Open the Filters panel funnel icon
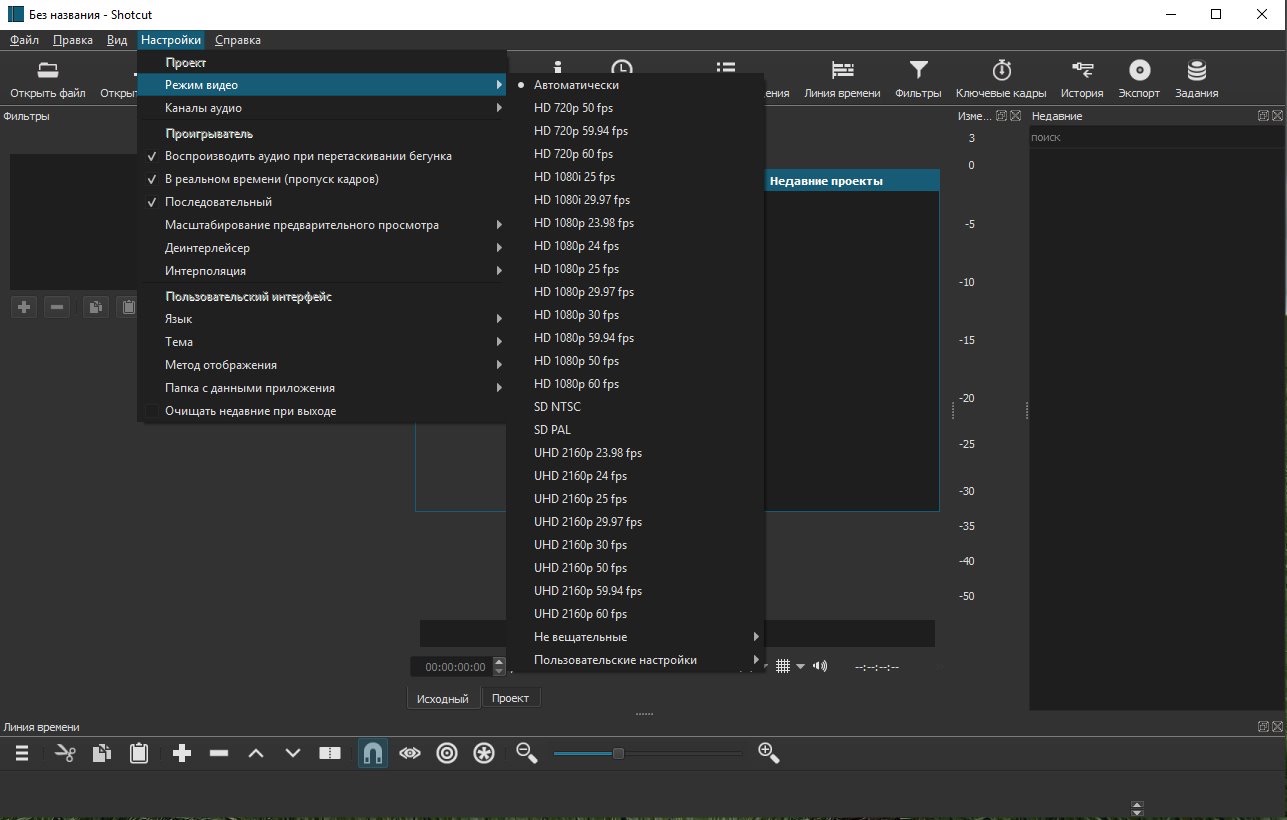The height and width of the screenshot is (820, 1287). pos(918,71)
